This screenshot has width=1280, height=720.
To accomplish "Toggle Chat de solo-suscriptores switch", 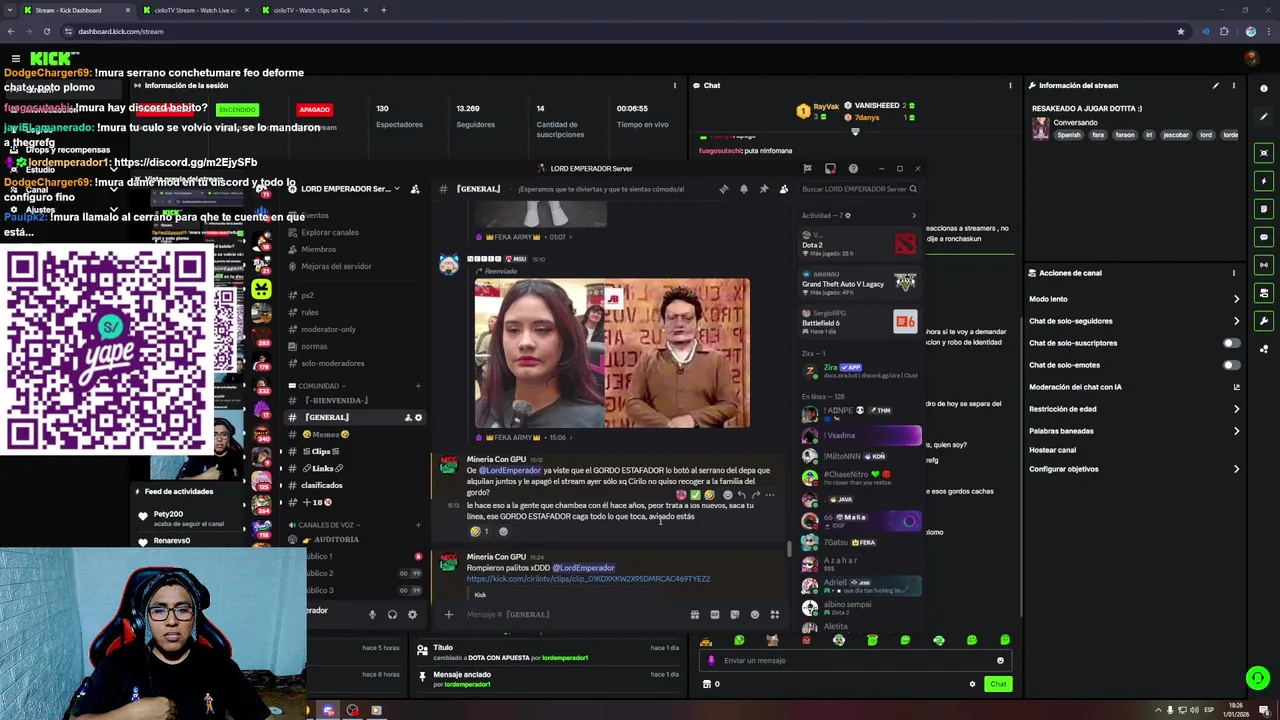I will (1231, 343).
